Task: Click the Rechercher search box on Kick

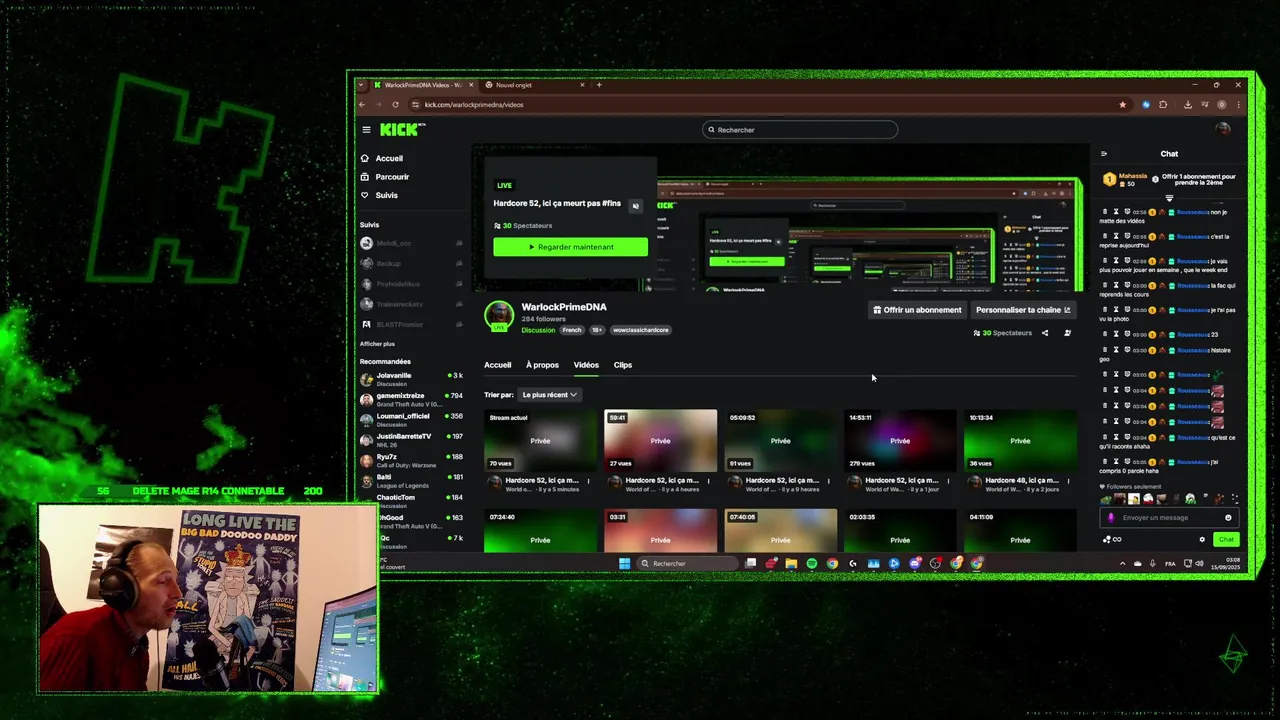Action: pyautogui.click(x=800, y=129)
